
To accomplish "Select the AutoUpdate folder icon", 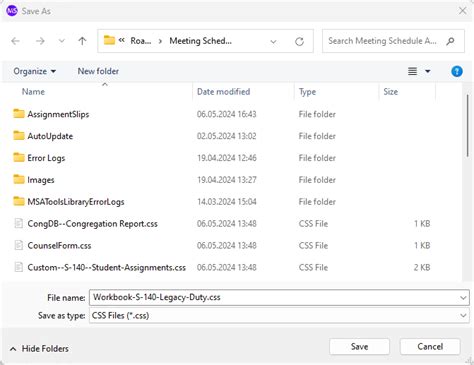I will (x=19, y=136).
